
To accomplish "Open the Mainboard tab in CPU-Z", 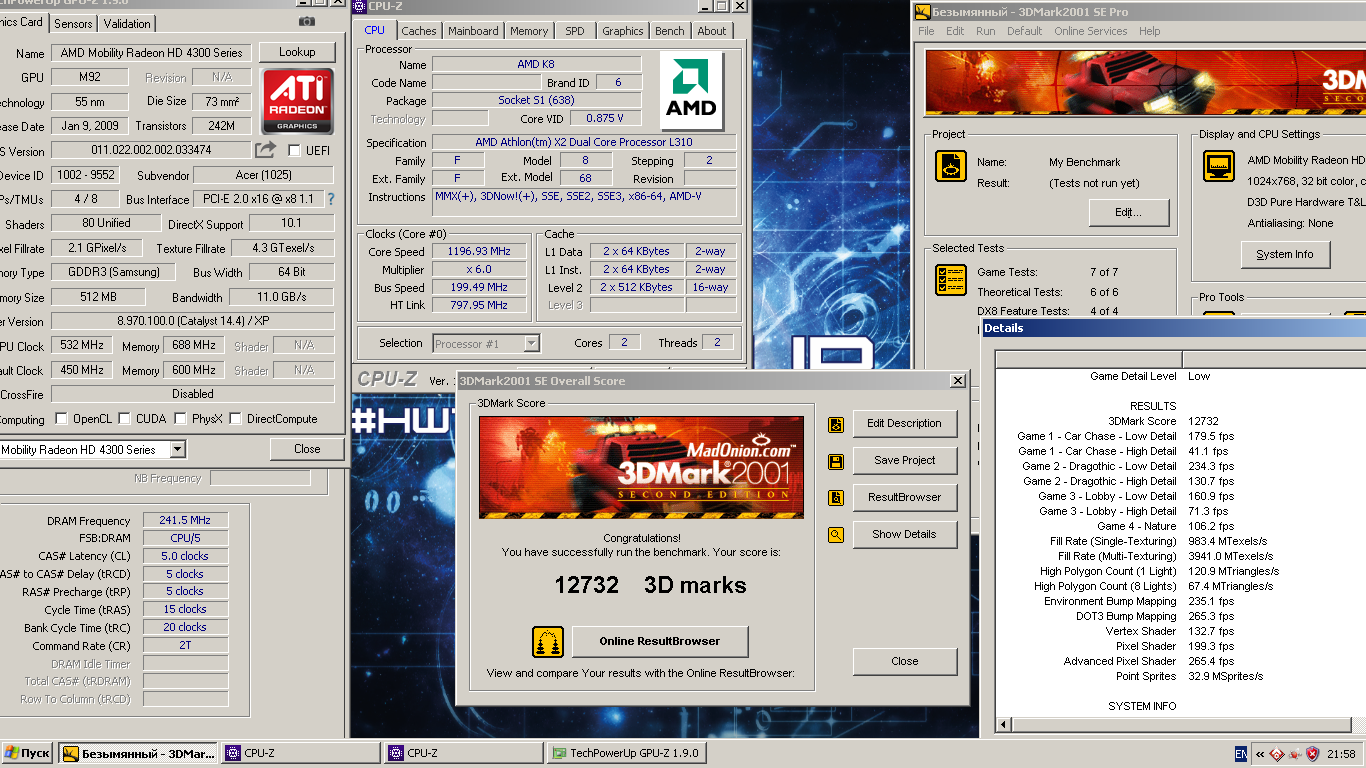I will pyautogui.click(x=473, y=31).
